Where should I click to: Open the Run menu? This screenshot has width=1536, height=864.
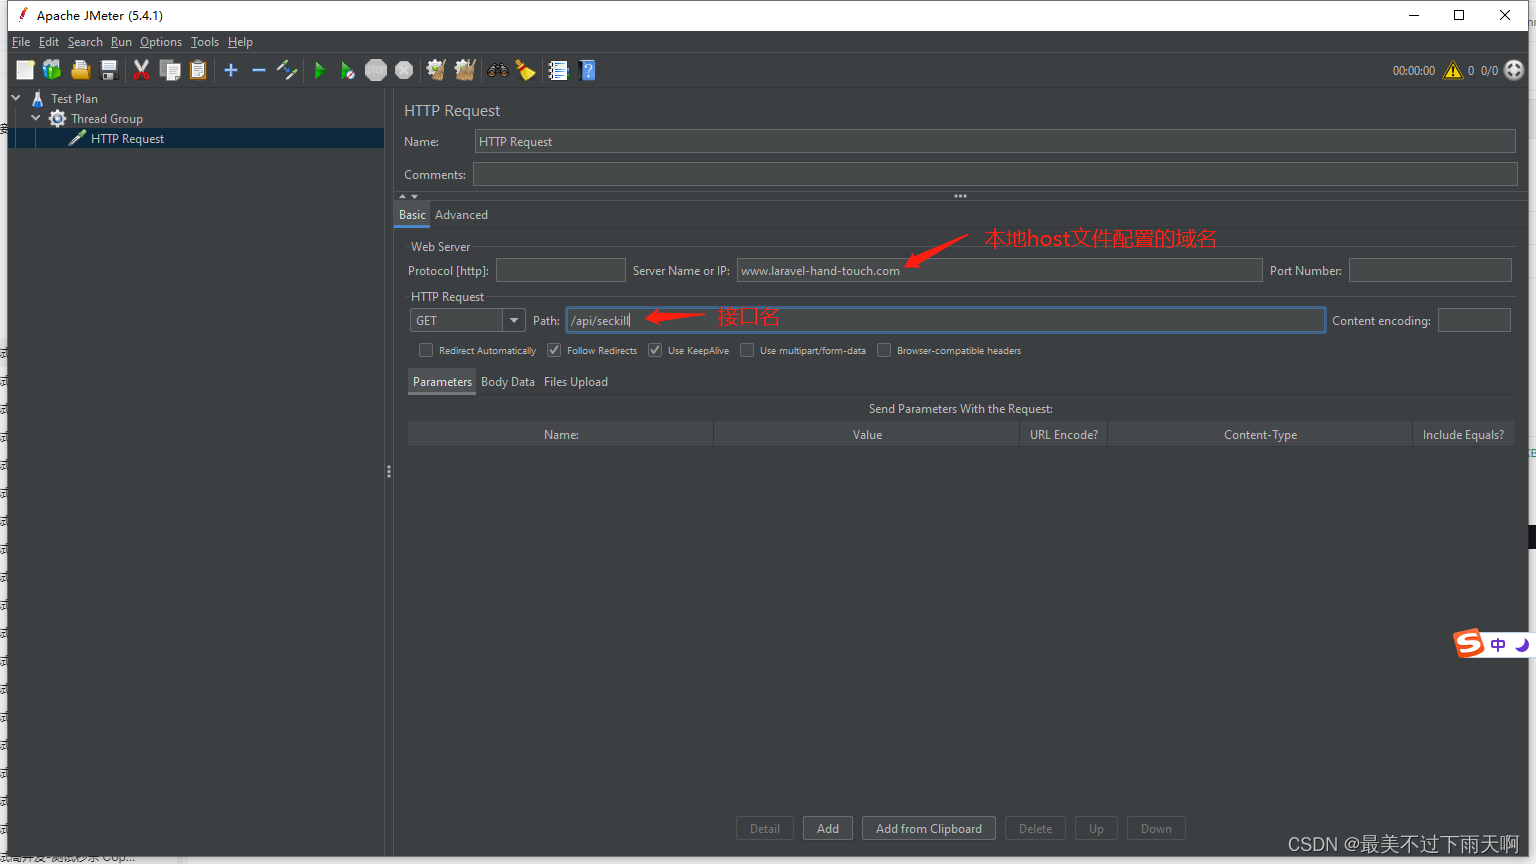click(x=121, y=42)
